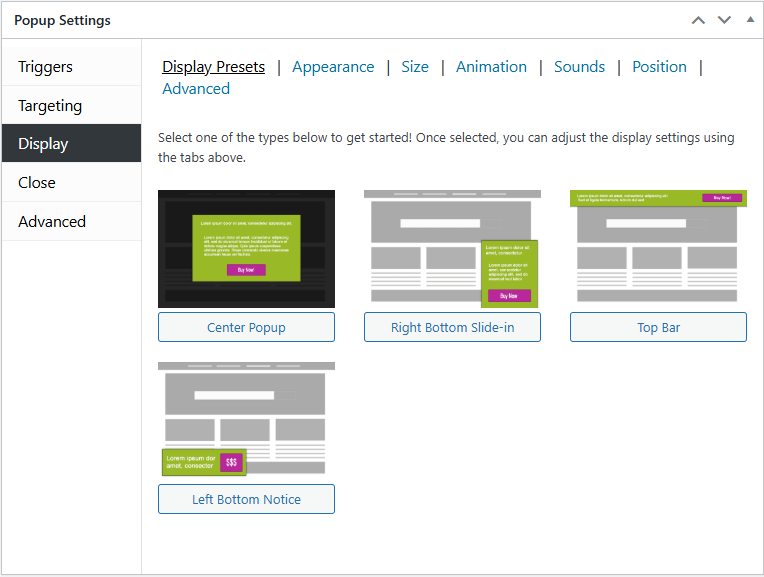Collapse the Popup Settings panel triangle
764x577 pixels.
click(x=750, y=20)
